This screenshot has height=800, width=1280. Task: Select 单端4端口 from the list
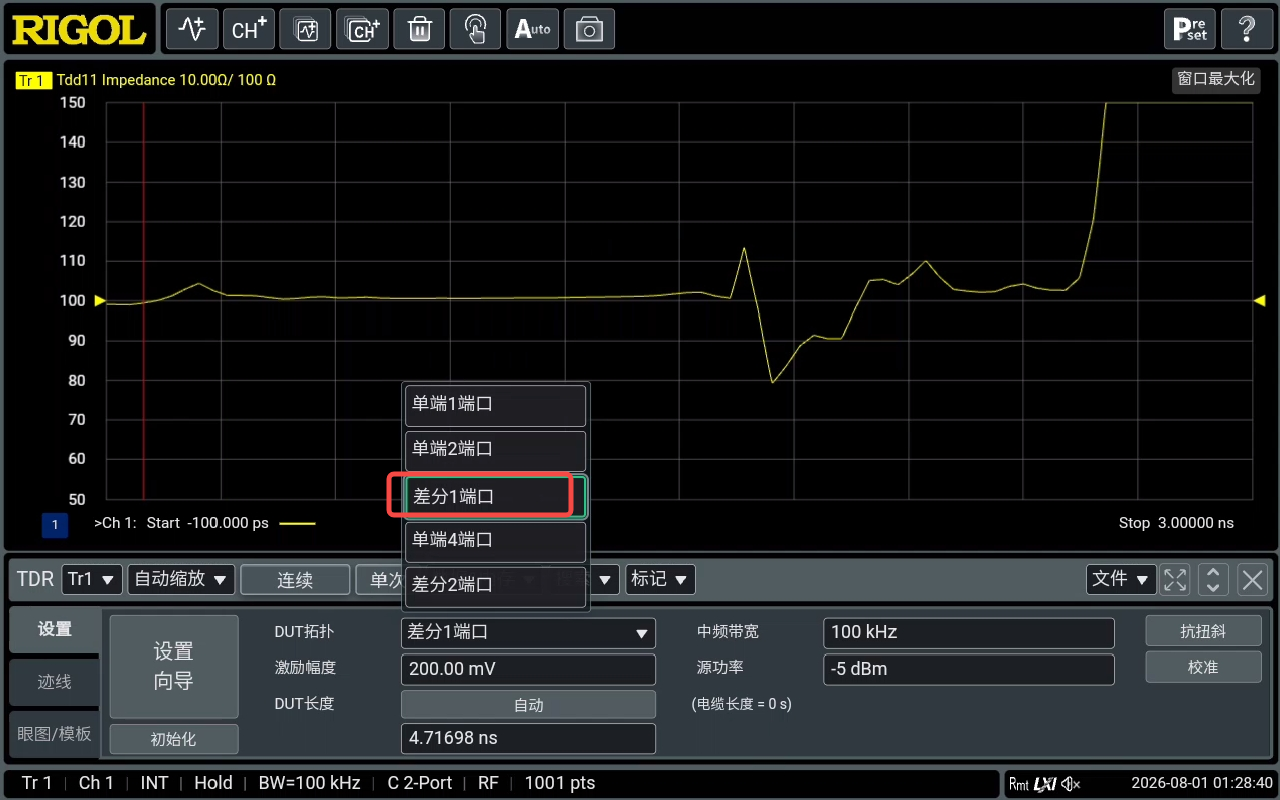[496, 541]
